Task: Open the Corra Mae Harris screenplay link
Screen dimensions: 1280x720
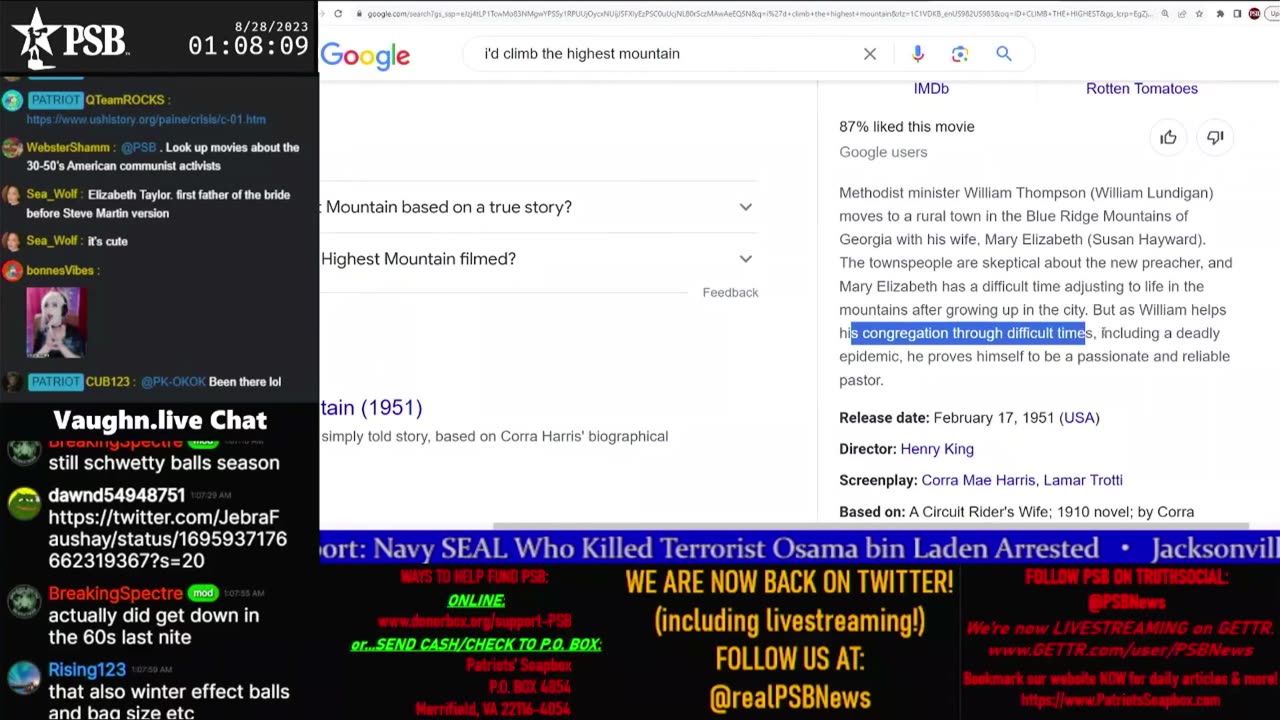Action: click(x=978, y=480)
